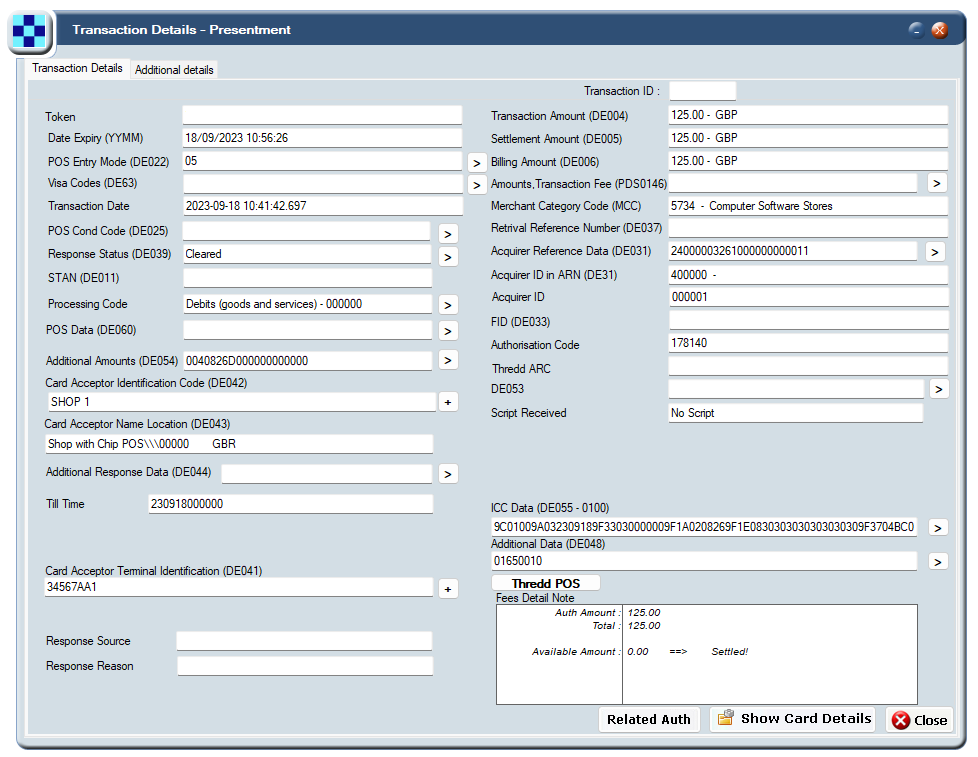
Task: Click the Transaction ID input field
Action: point(702,91)
